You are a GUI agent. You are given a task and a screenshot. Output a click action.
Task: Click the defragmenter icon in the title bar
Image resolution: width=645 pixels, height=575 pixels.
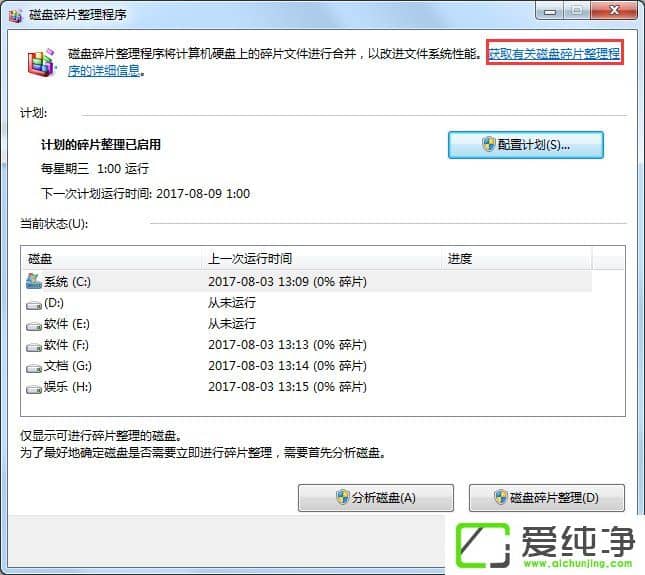[15, 15]
